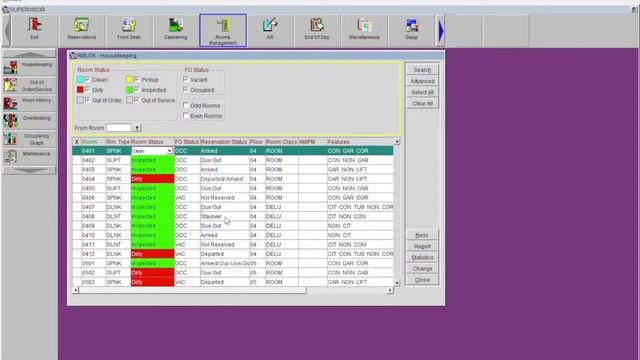This screenshot has height=360, width=640.
Task: Click the Select All button
Action: pos(422,92)
